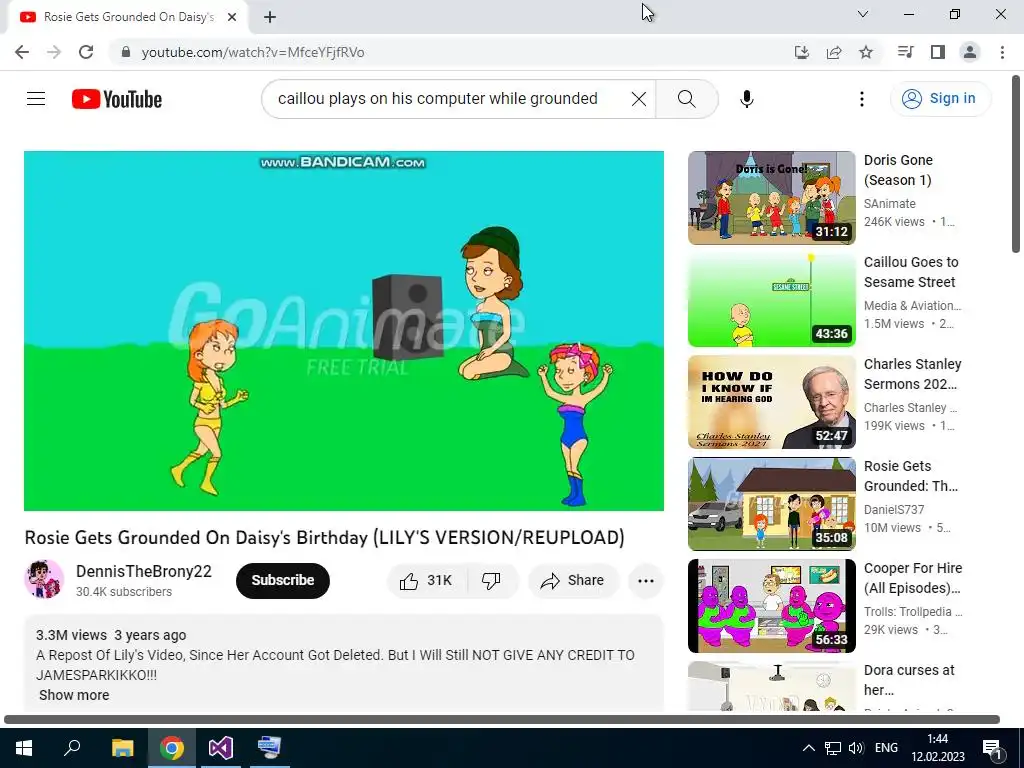This screenshot has height=768, width=1024.
Task: Open Cooper For Hire thumbnail
Action: (x=771, y=605)
